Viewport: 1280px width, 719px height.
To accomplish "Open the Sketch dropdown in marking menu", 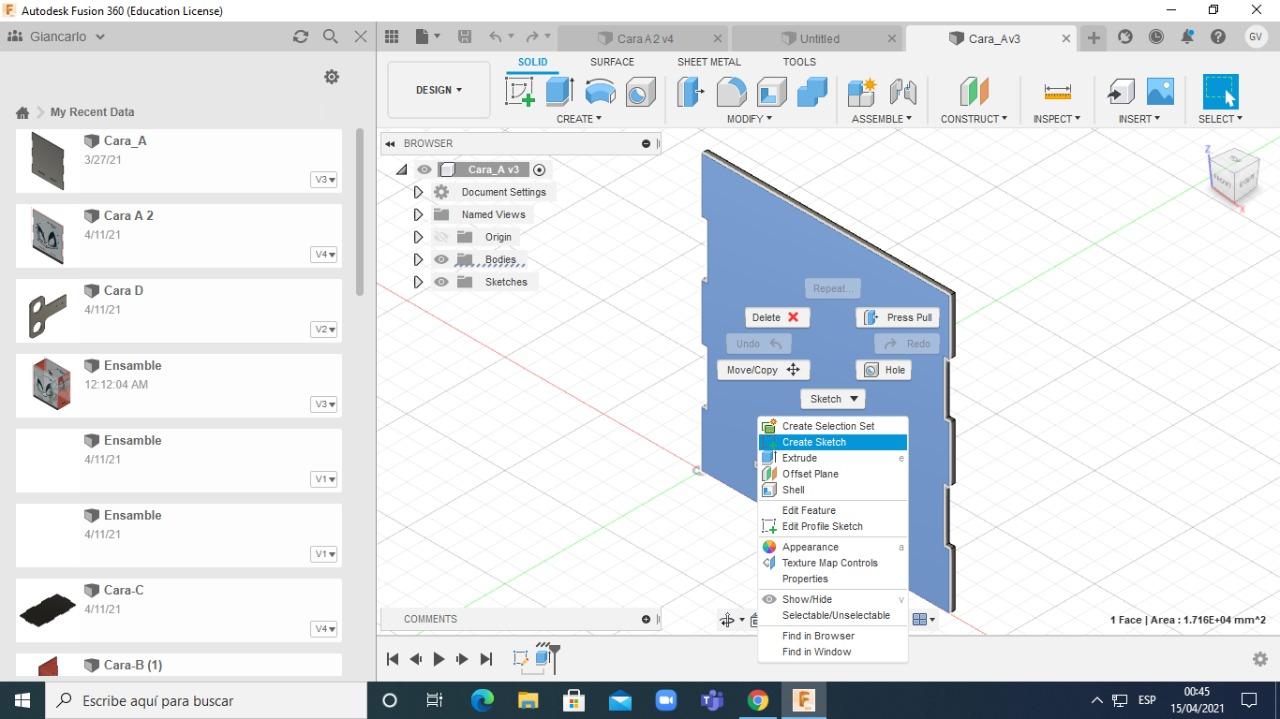I will pos(835,398).
